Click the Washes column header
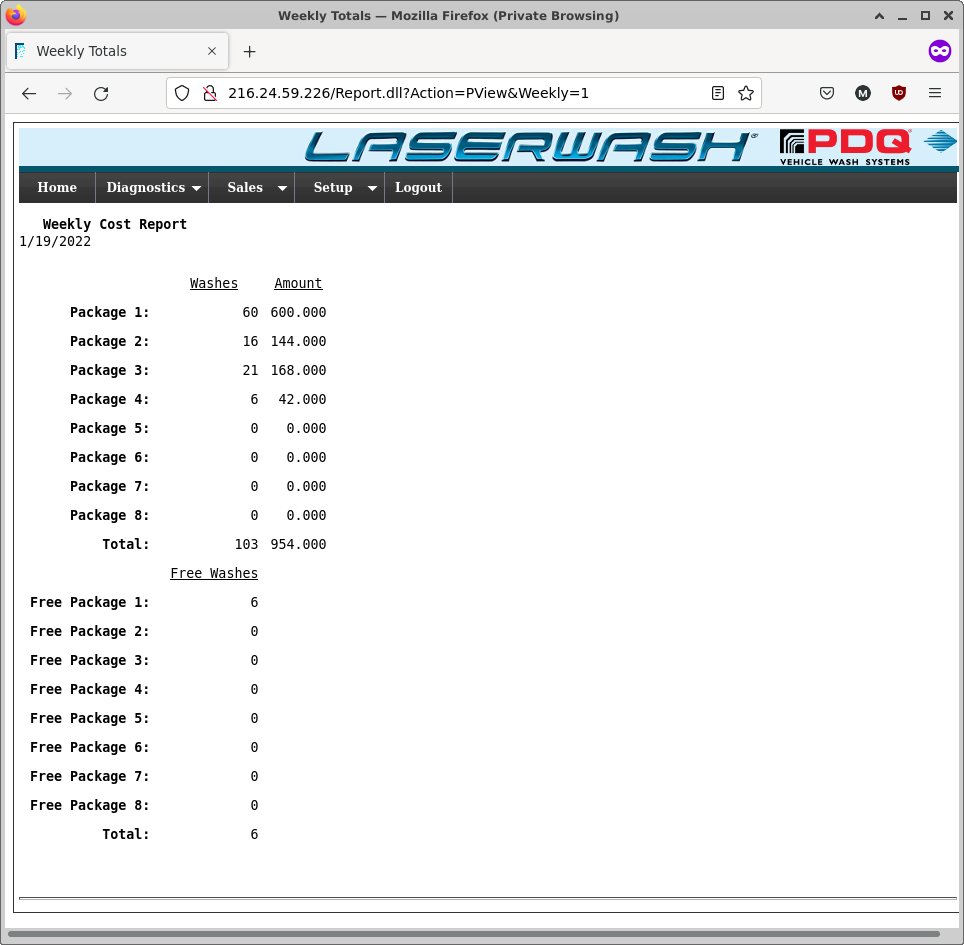 pos(213,283)
